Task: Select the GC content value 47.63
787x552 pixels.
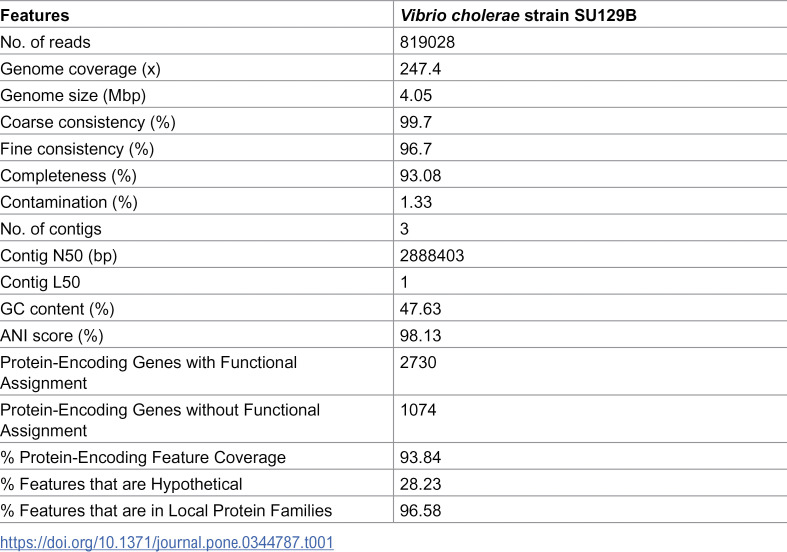Action: (x=420, y=309)
